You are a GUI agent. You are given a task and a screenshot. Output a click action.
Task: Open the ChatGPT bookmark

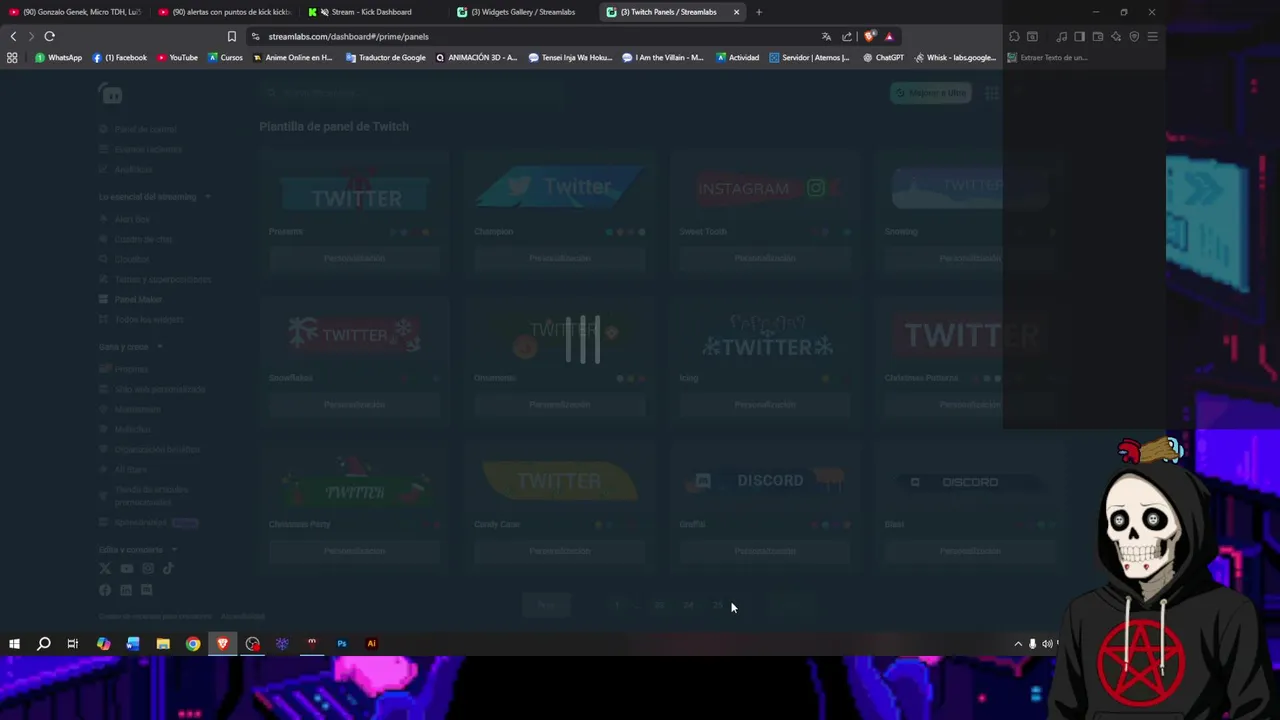884,58
